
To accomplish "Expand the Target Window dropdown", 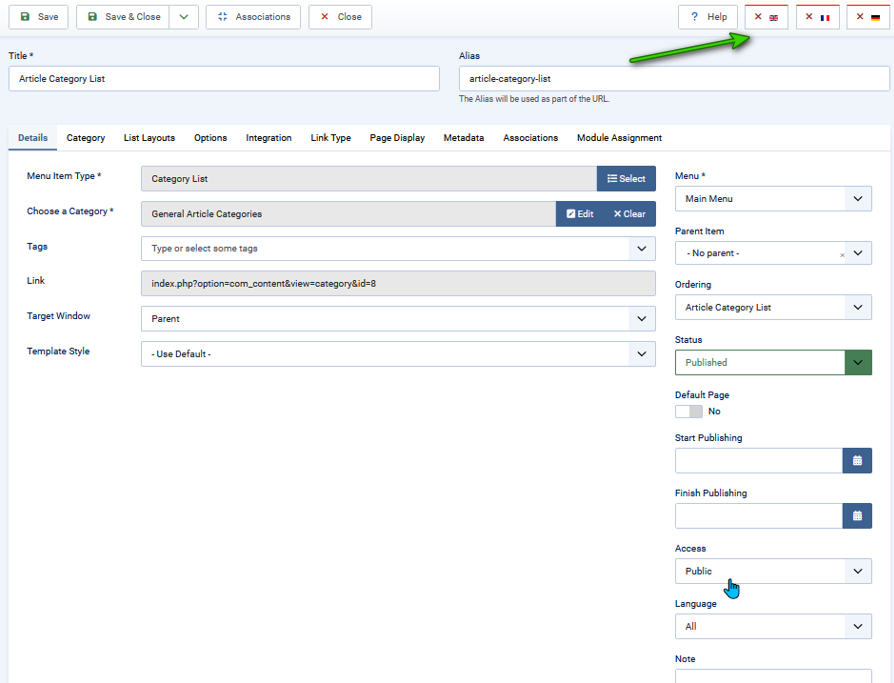I will click(398, 319).
